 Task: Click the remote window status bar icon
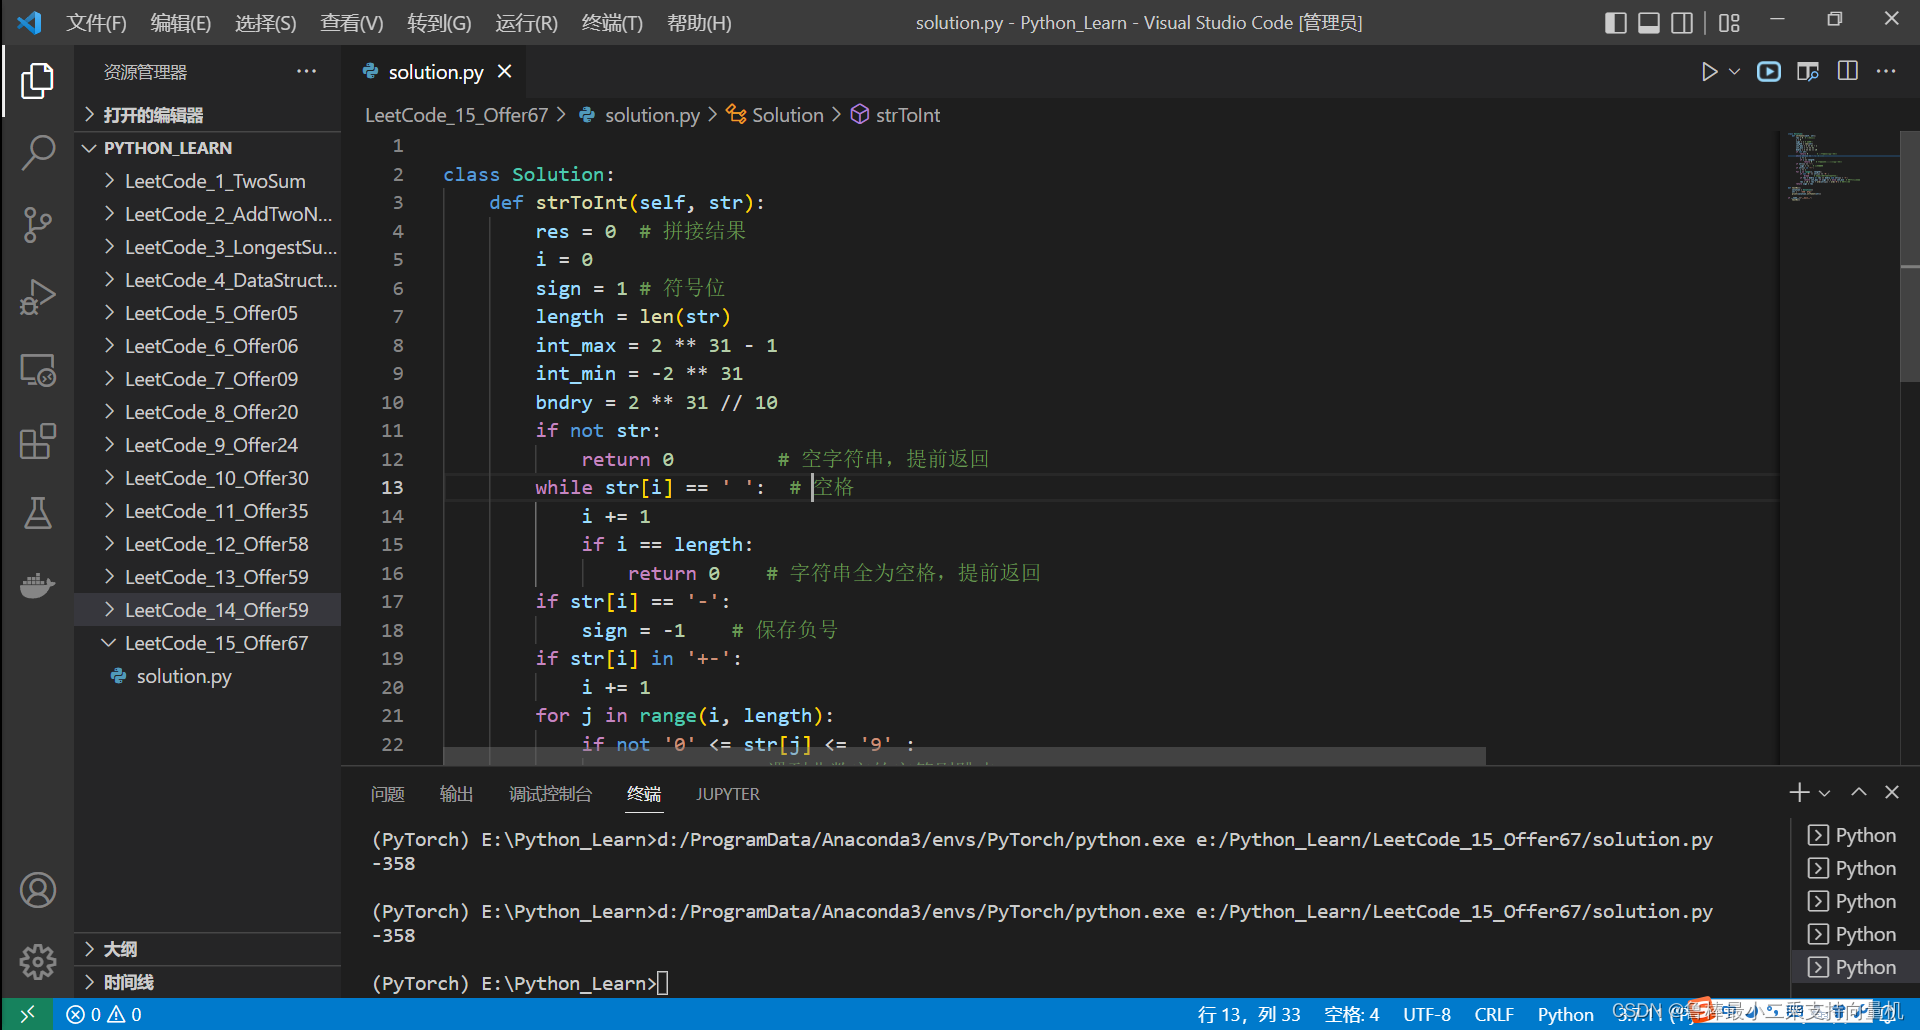(28, 1014)
